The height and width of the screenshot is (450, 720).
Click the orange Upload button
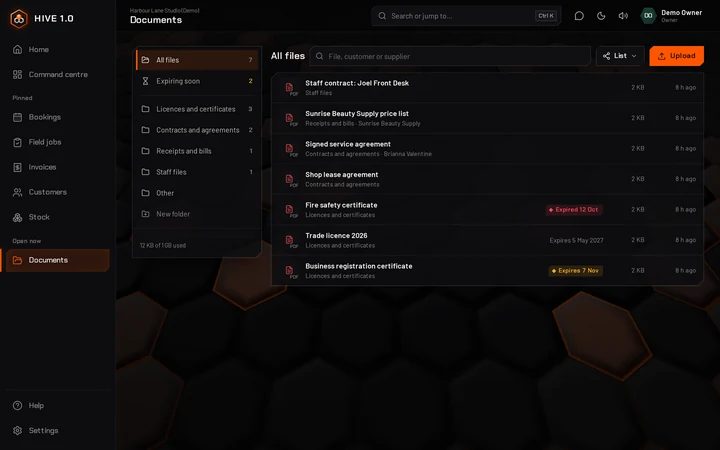pyautogui.click(x=676, y=56)
